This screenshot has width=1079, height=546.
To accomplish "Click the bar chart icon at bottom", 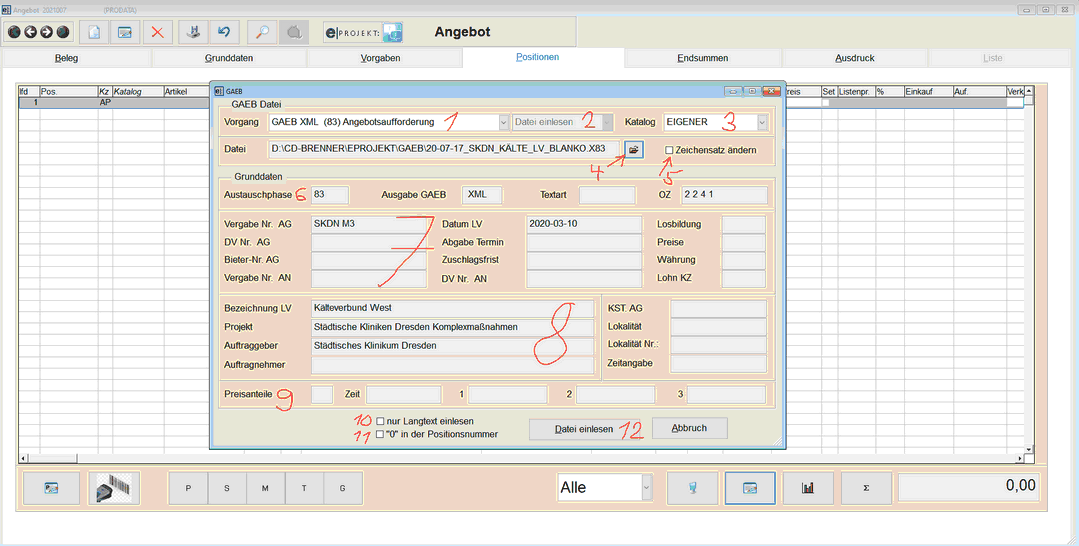I will pyautogui.click(x=808, y=487).
